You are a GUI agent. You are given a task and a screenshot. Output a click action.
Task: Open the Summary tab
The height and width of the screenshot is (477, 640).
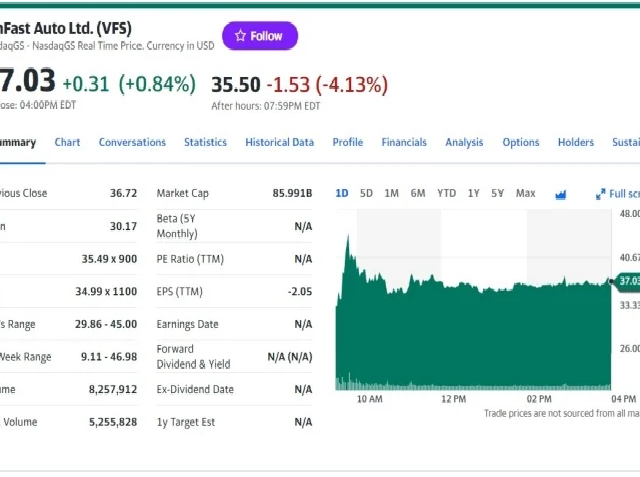18,142
